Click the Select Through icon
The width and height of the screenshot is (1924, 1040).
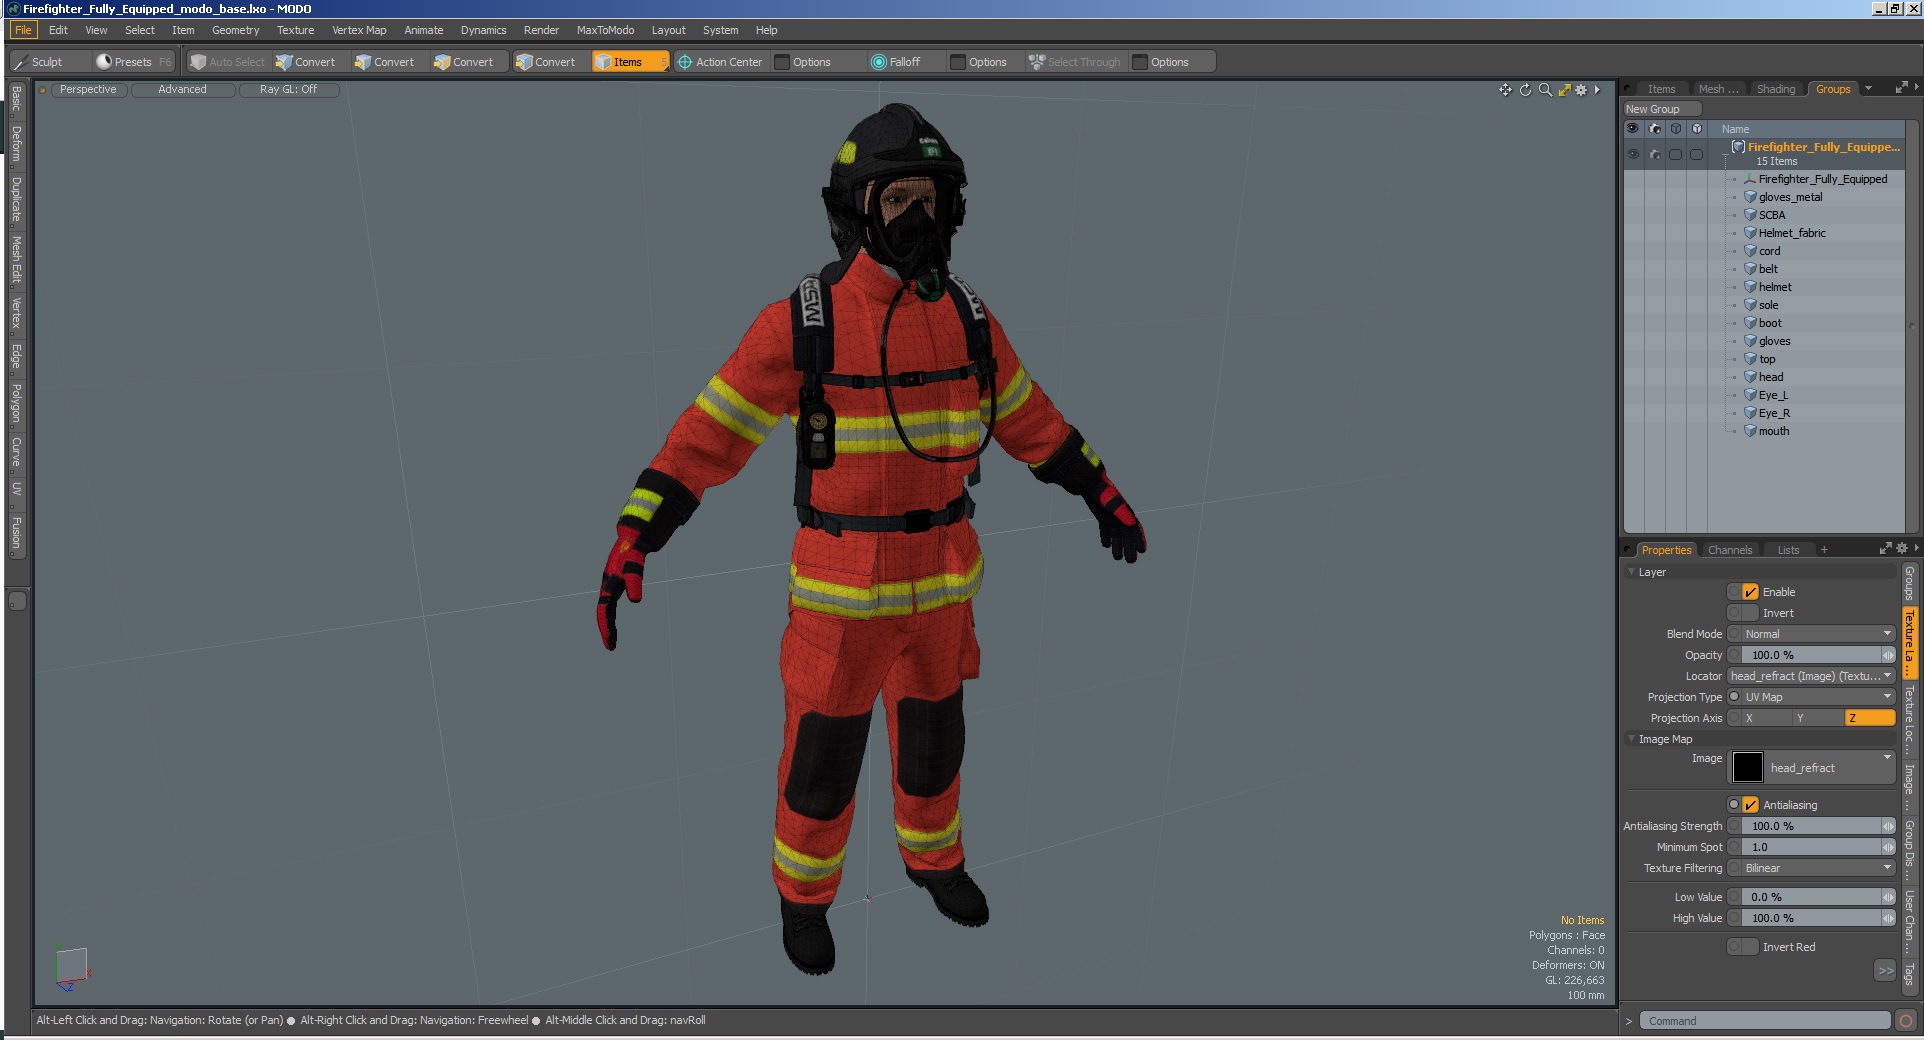pos(1037,62)
